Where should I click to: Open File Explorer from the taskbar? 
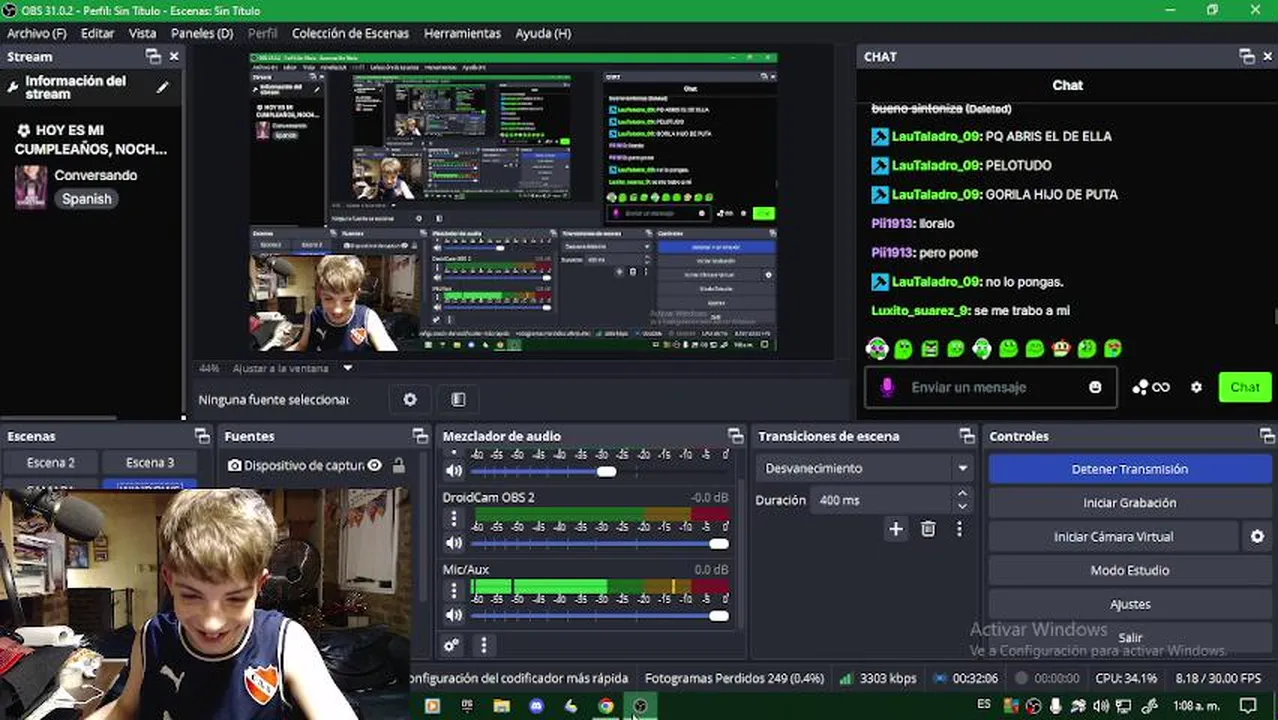(502, 705)
